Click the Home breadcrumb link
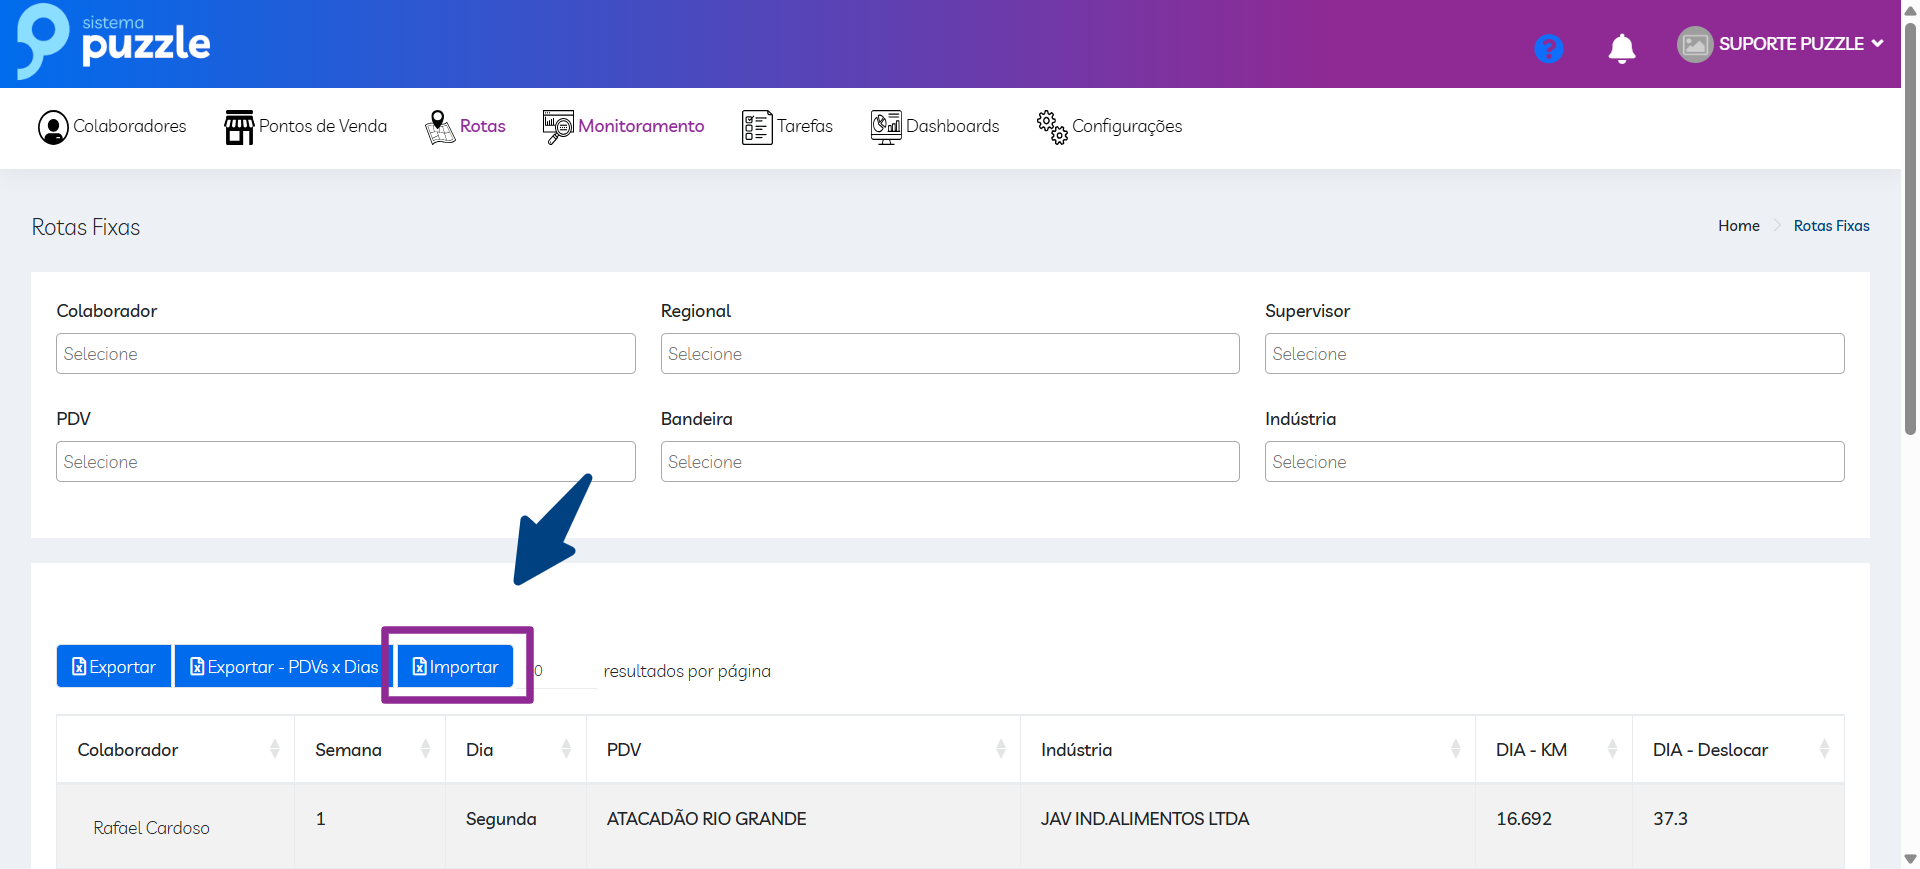The height and width of the screenshot is (869, 1920). (1738, 226)
